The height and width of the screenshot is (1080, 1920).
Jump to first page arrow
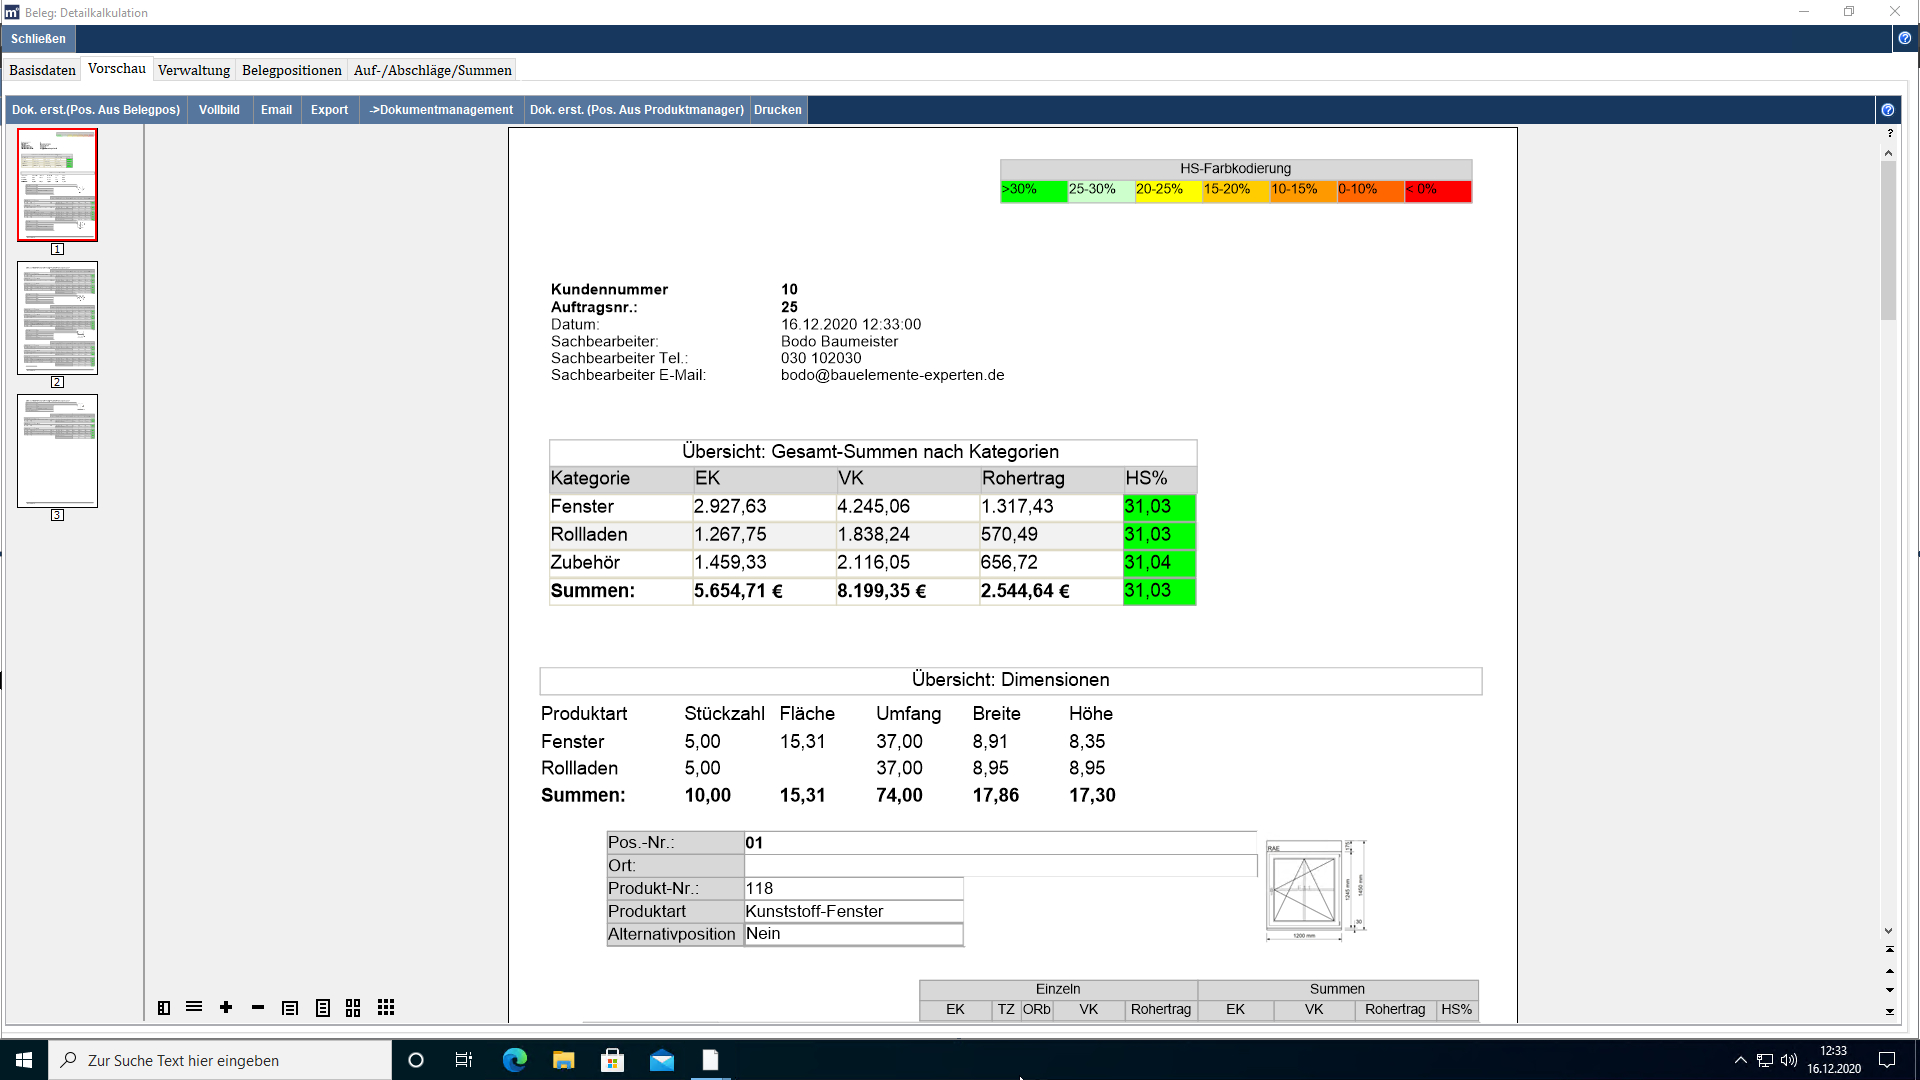click(x=1890, y=949)
